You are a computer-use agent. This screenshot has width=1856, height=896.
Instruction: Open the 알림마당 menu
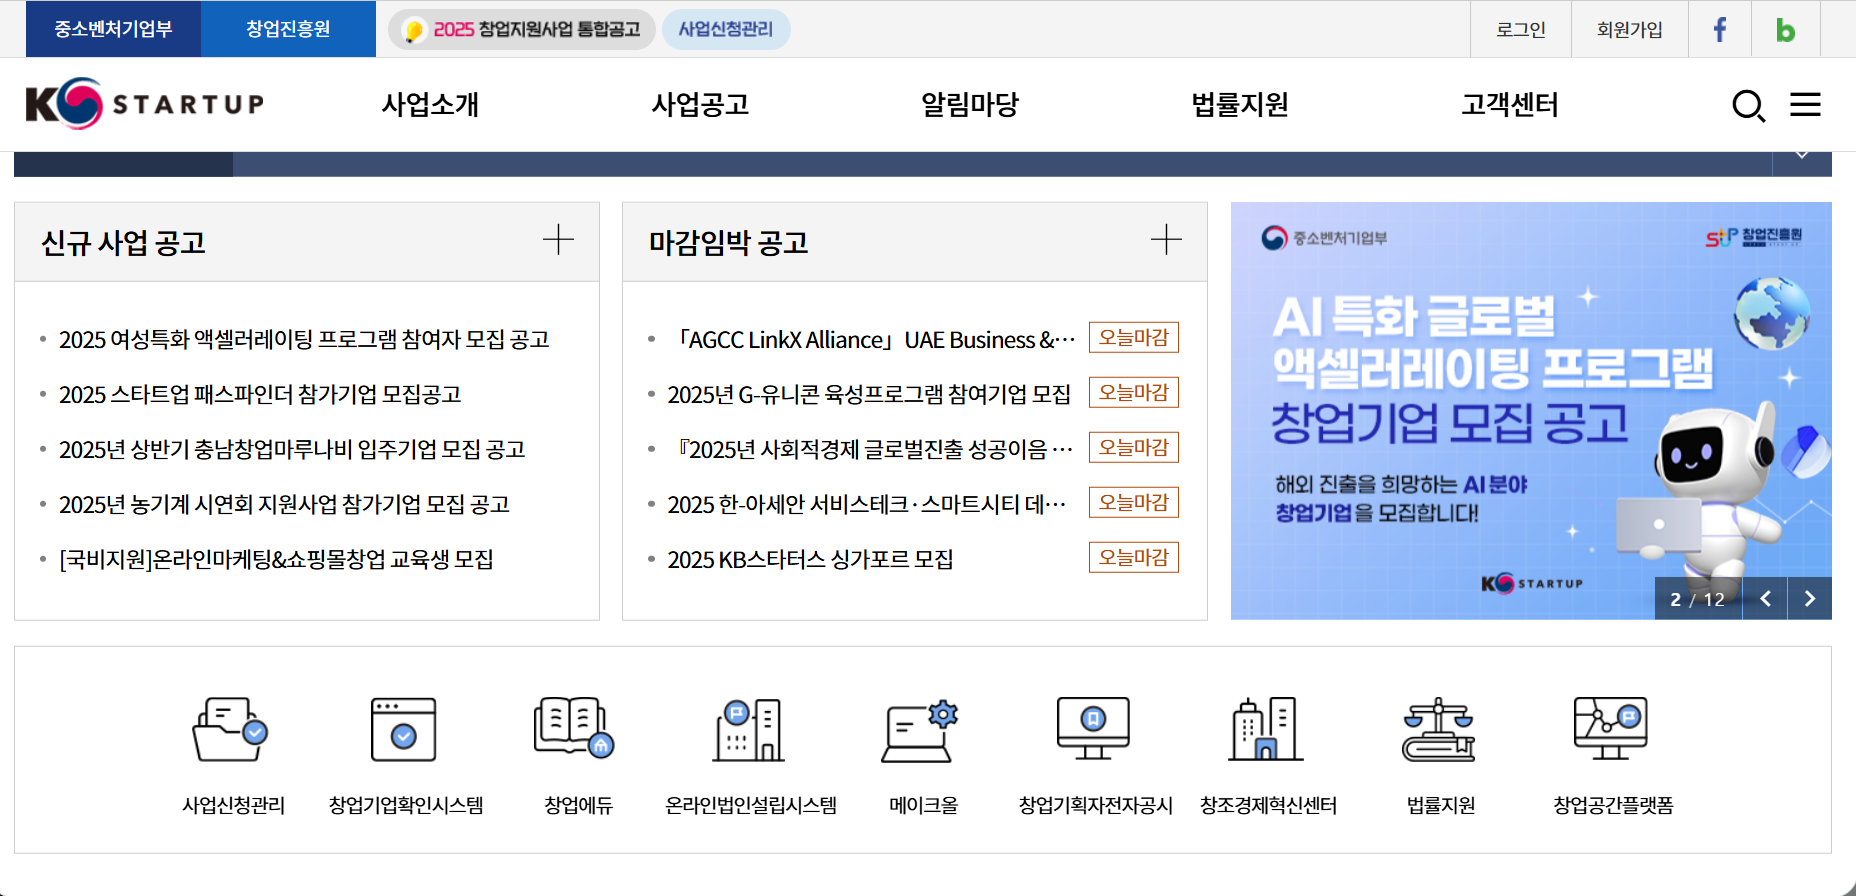(x=970, y=104)
